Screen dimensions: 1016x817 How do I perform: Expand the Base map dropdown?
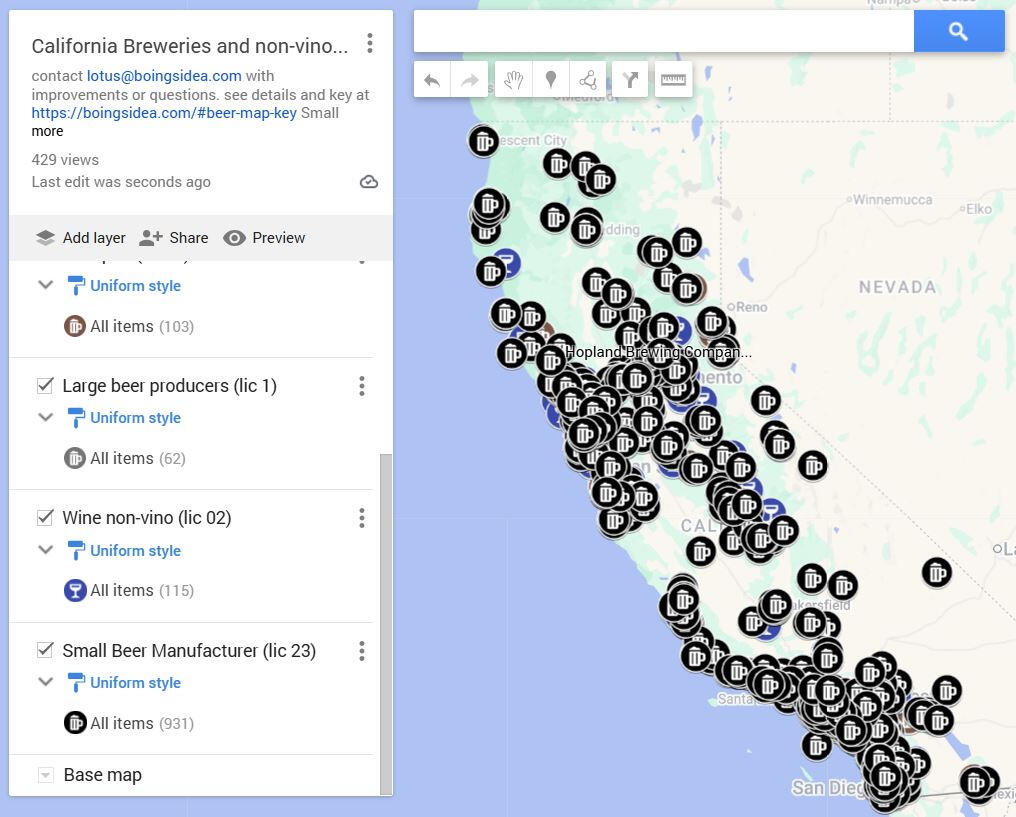coord(45,775)
